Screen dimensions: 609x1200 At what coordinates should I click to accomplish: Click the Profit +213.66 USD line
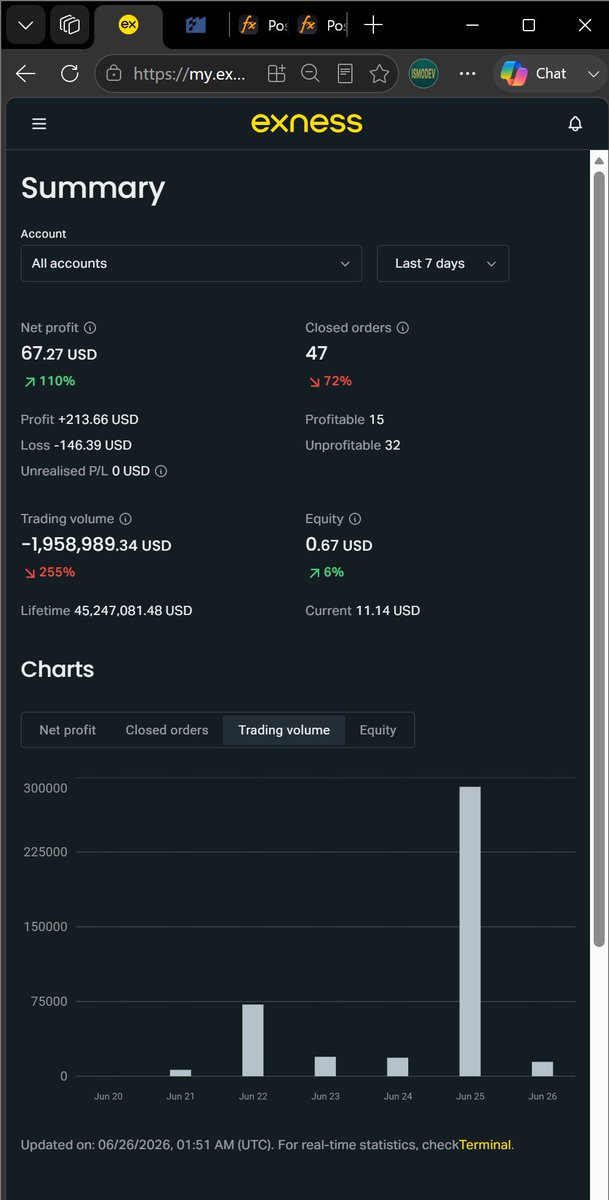[80, 419]
